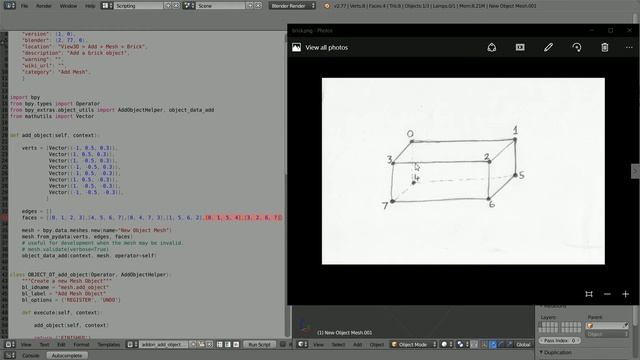Screen dimensions: 640x360
Task: Open the text editor type selector
Action: (x=10, y=344)
